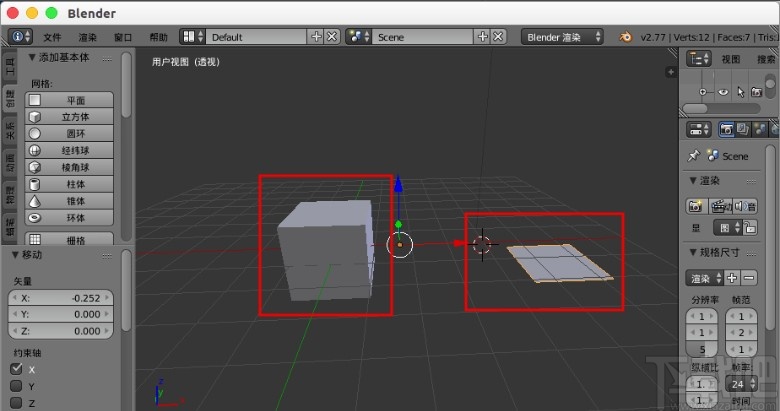Image resolution: width=780 pixels, height=411 pixels.
Task: Toggle outliner selectable cursor icon
Action: [740, 92]
